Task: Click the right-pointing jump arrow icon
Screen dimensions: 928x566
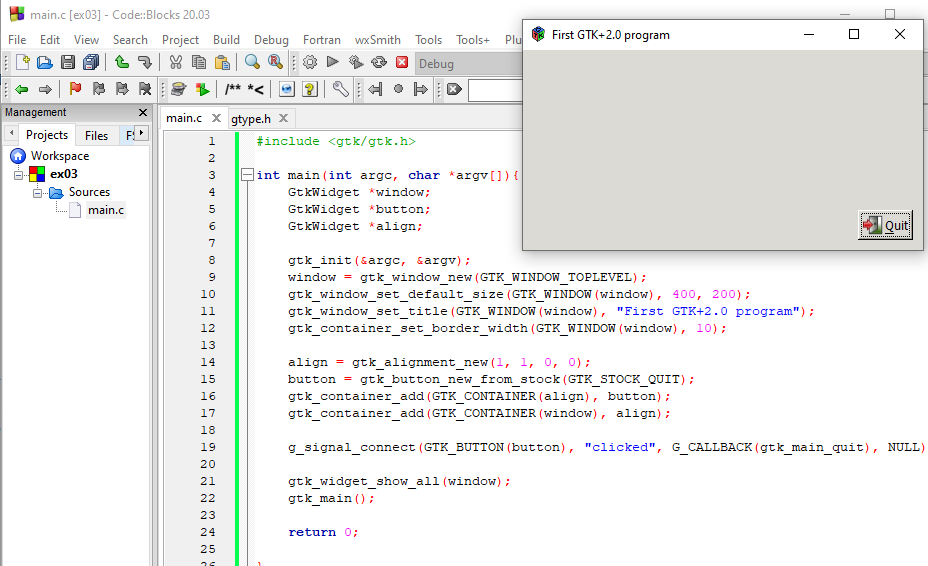Action: [421, 89]
